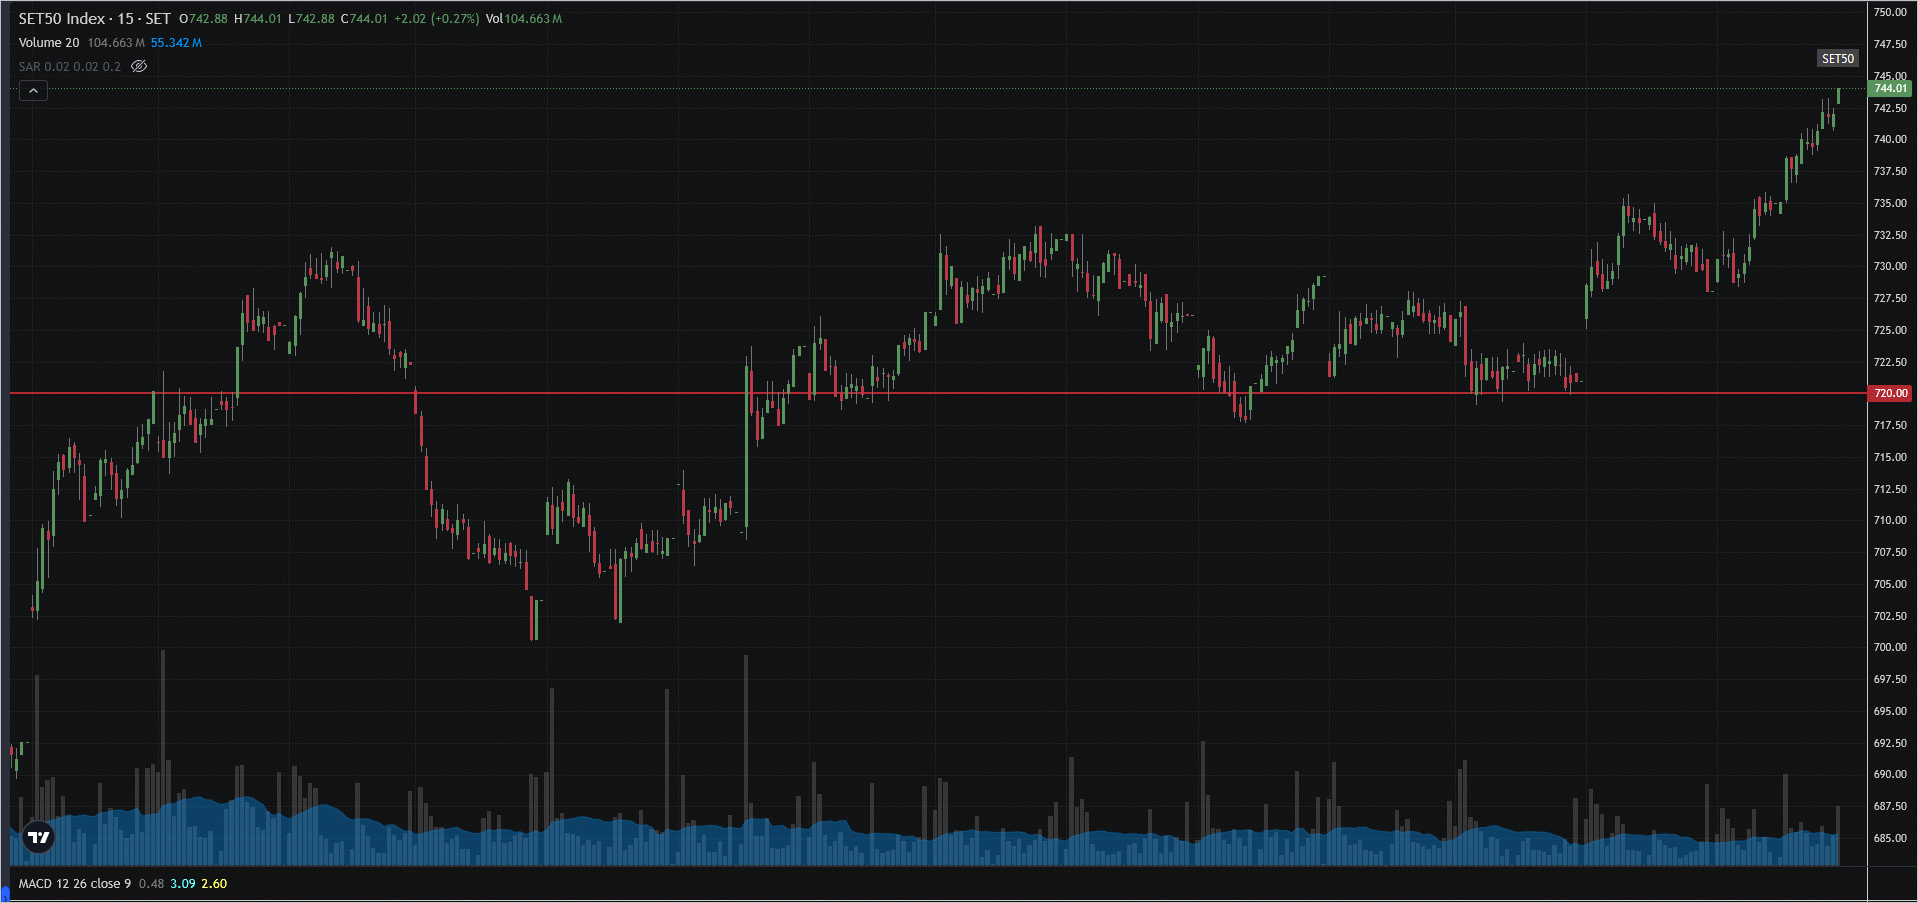Click the 700.00 price scale label
This screenshot has height=903, width=1918.
[1890, 647]
